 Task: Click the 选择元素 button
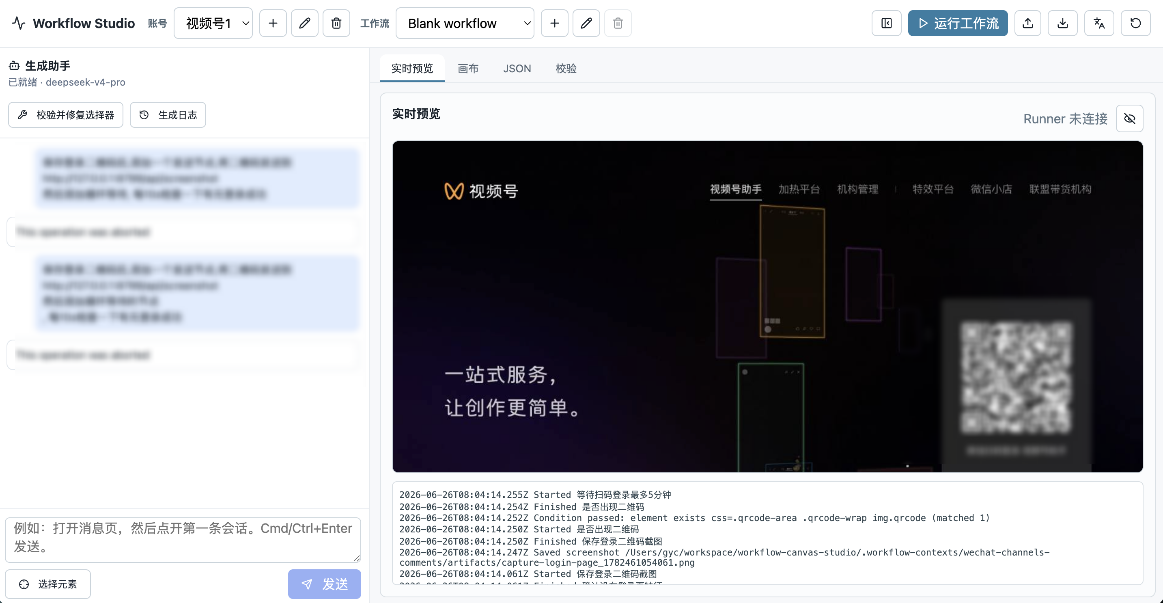48,584
